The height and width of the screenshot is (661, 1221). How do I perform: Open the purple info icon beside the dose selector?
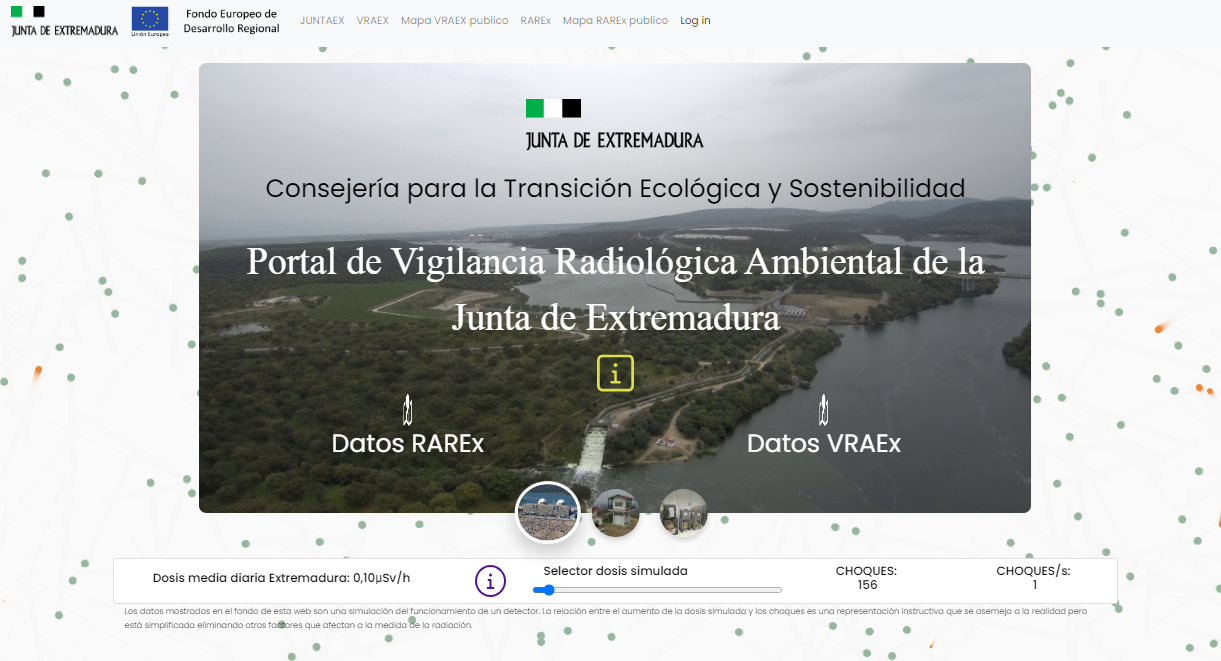(490, 580)
